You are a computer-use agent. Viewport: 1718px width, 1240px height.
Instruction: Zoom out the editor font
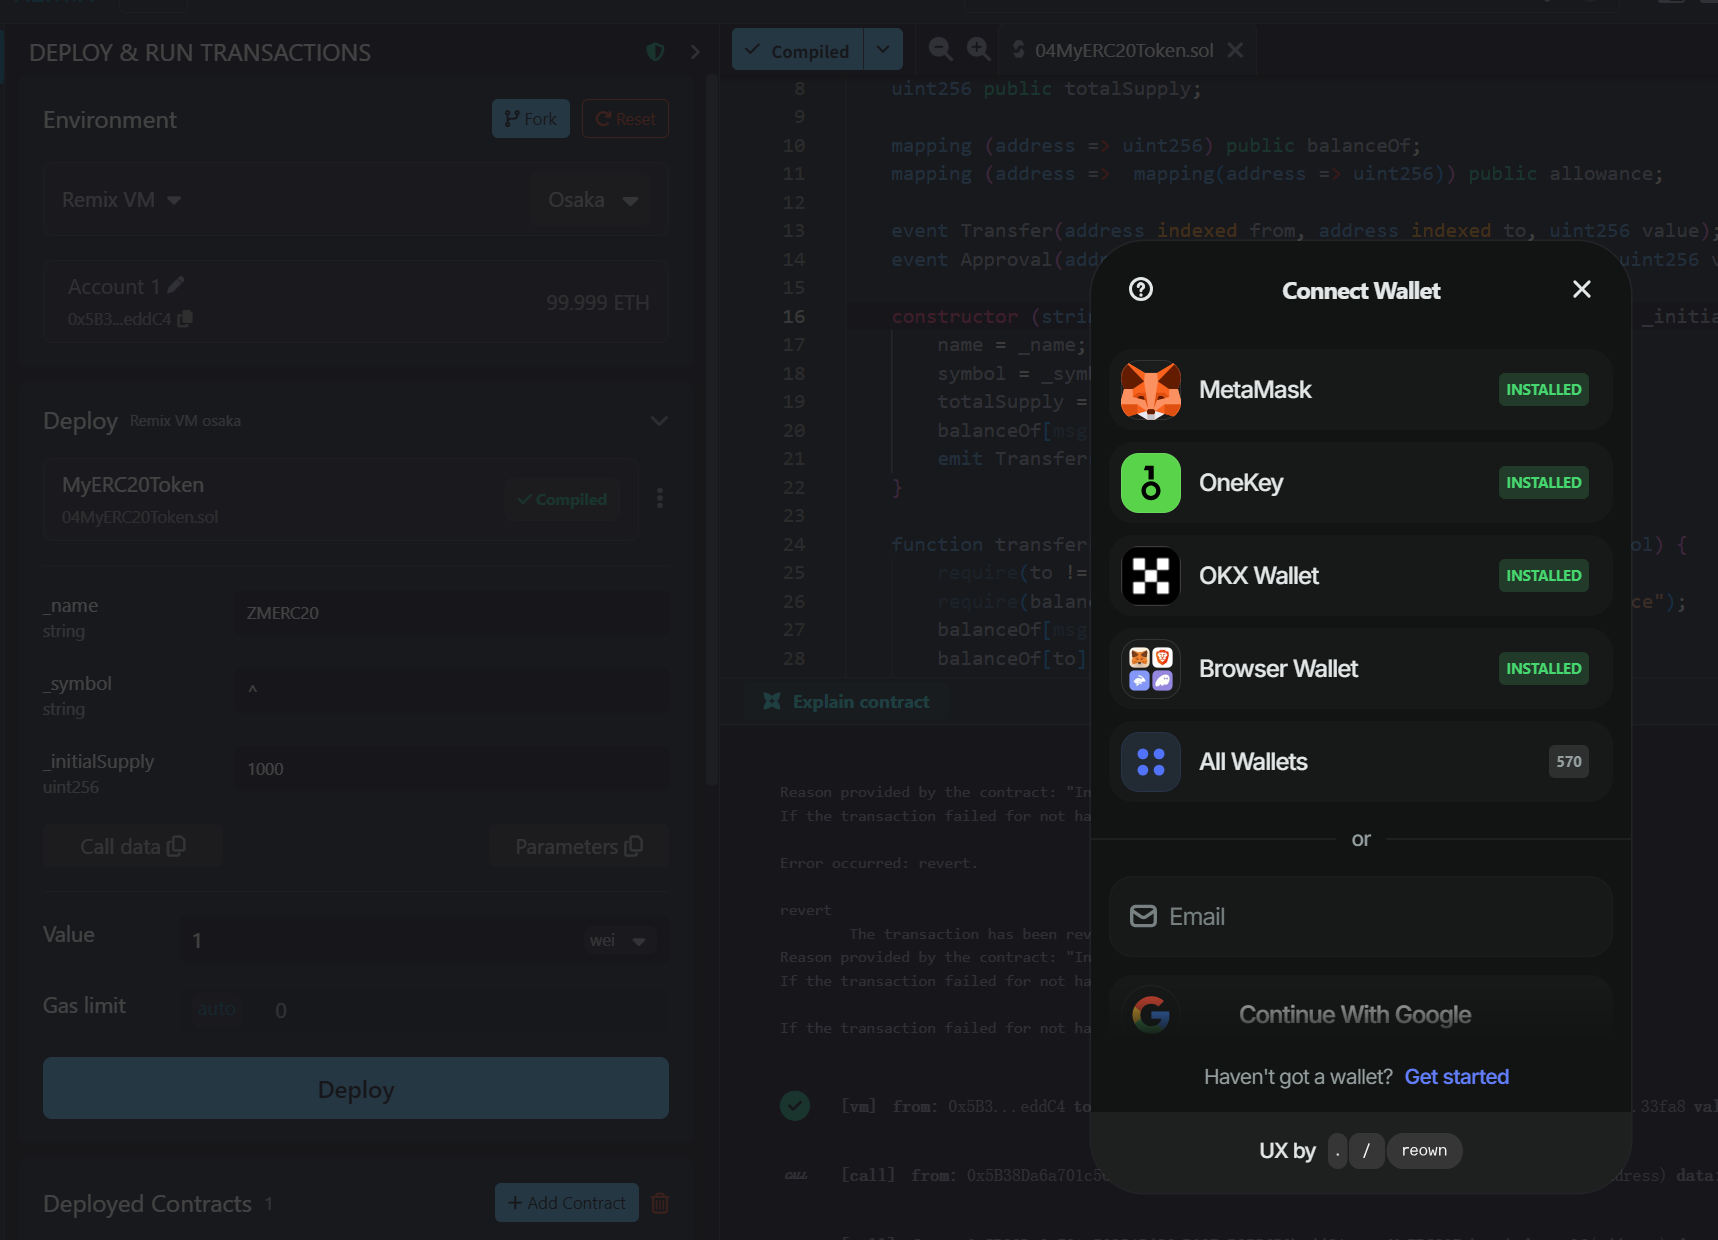click(x=940, y=49)
